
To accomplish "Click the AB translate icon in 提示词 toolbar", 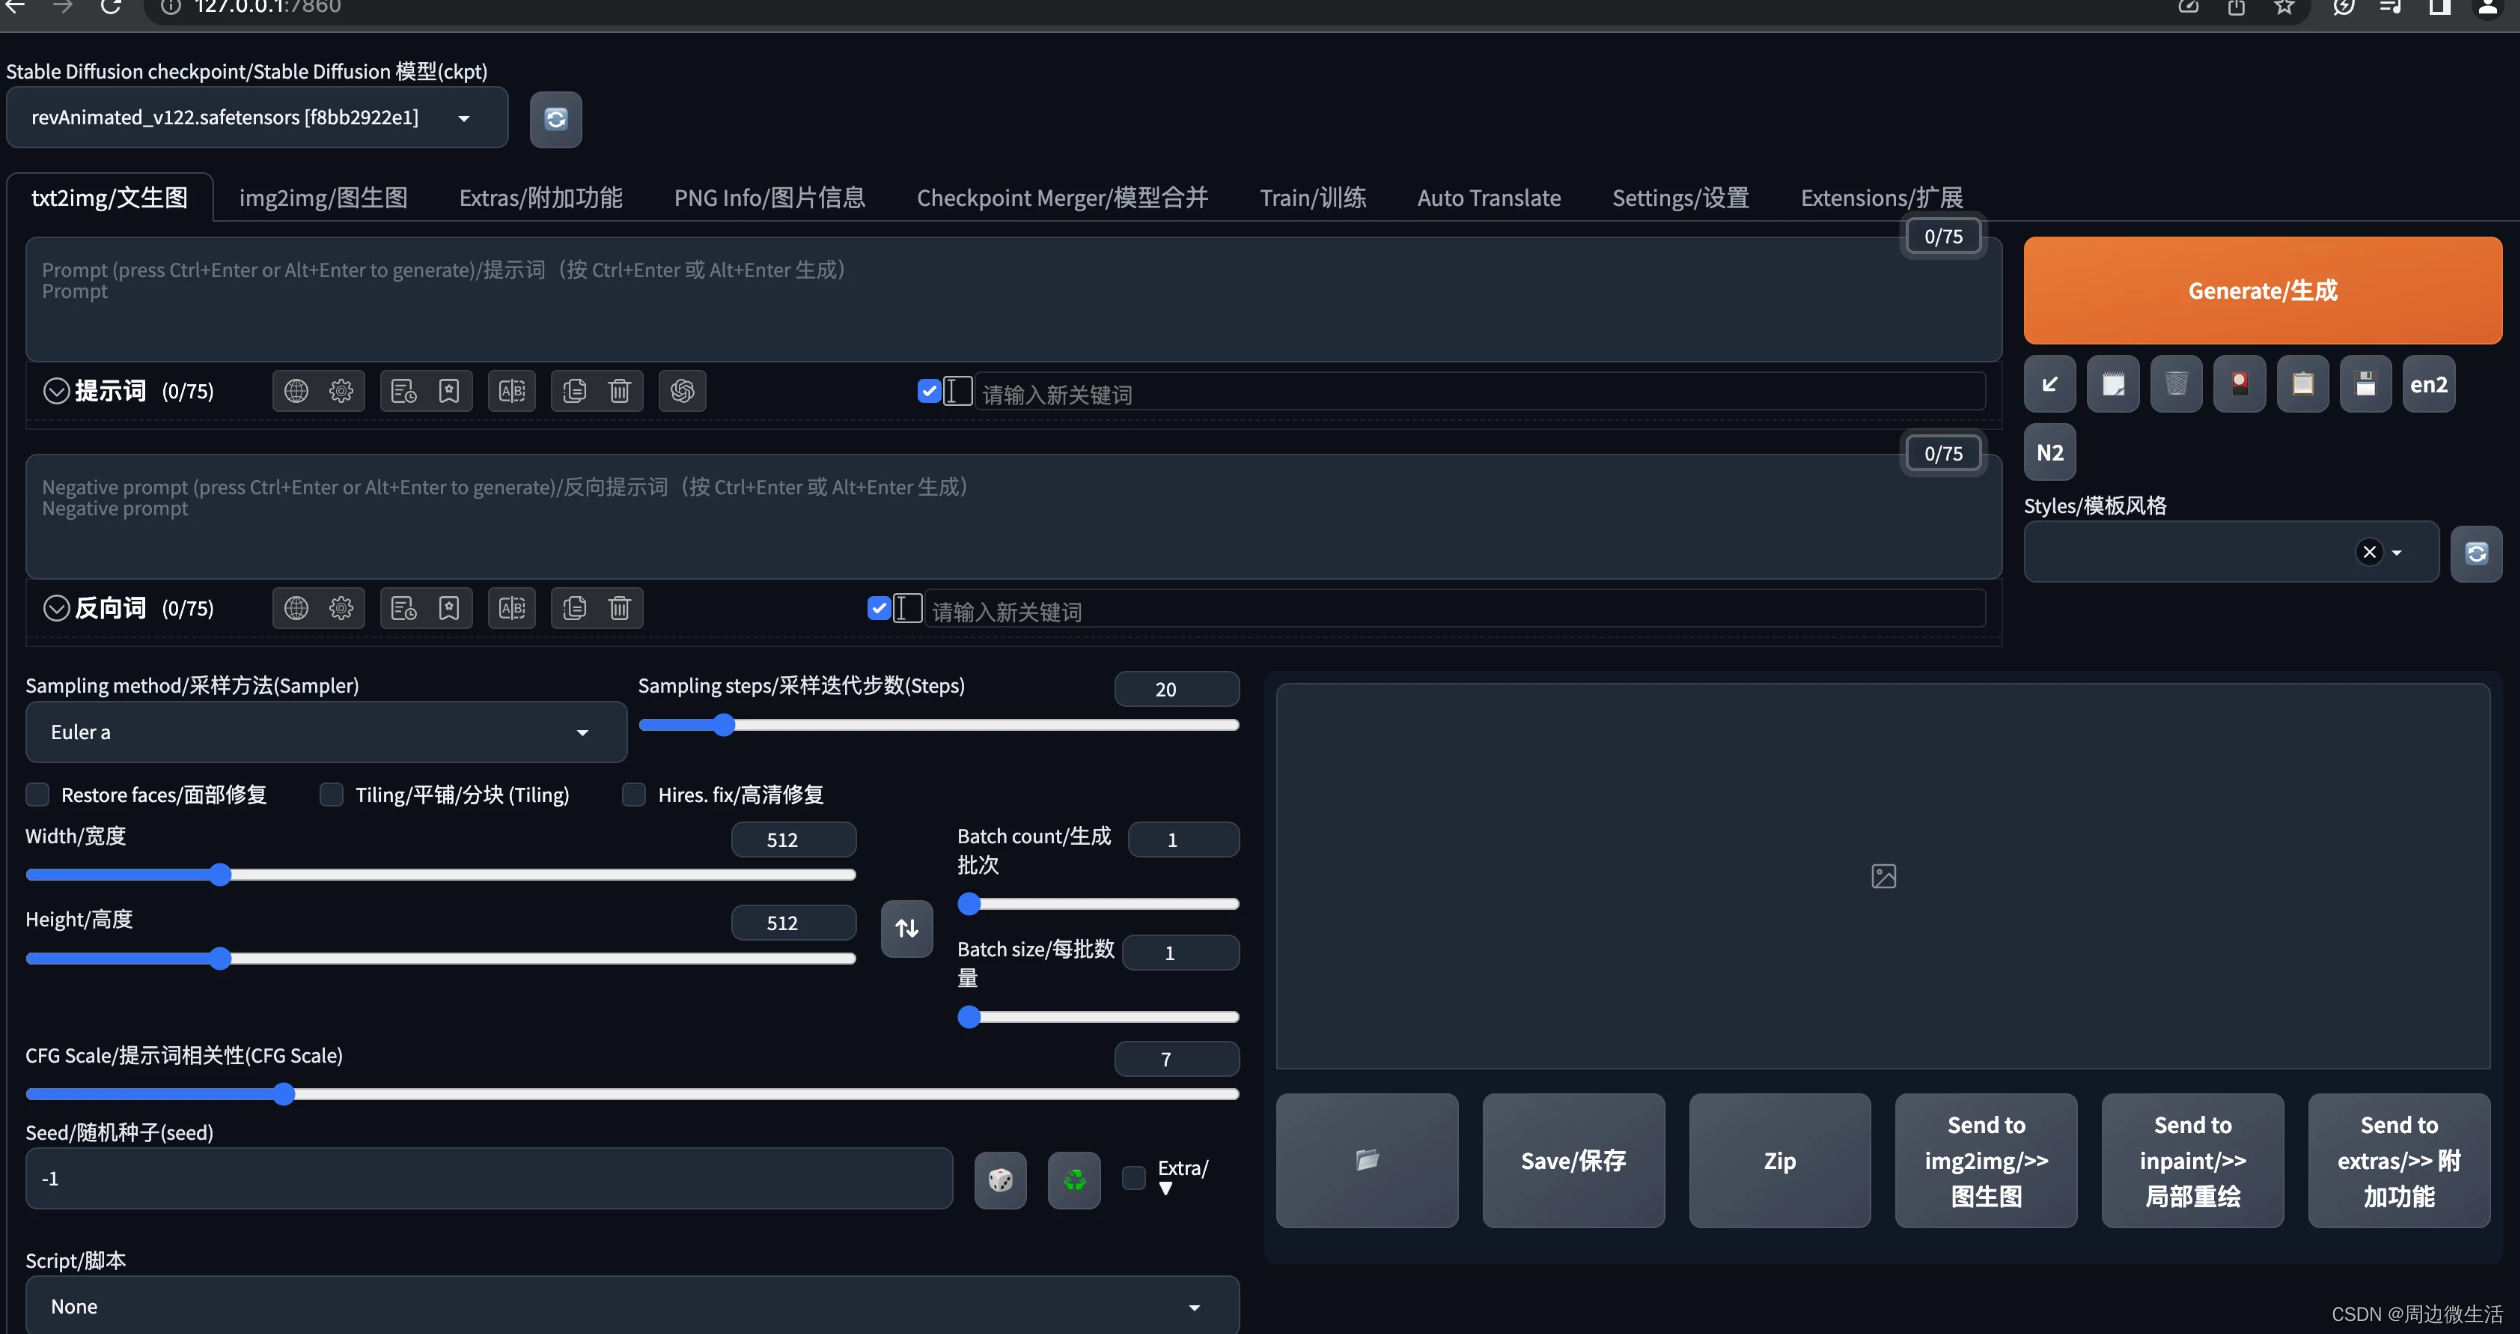I will (x=512, y=391).
